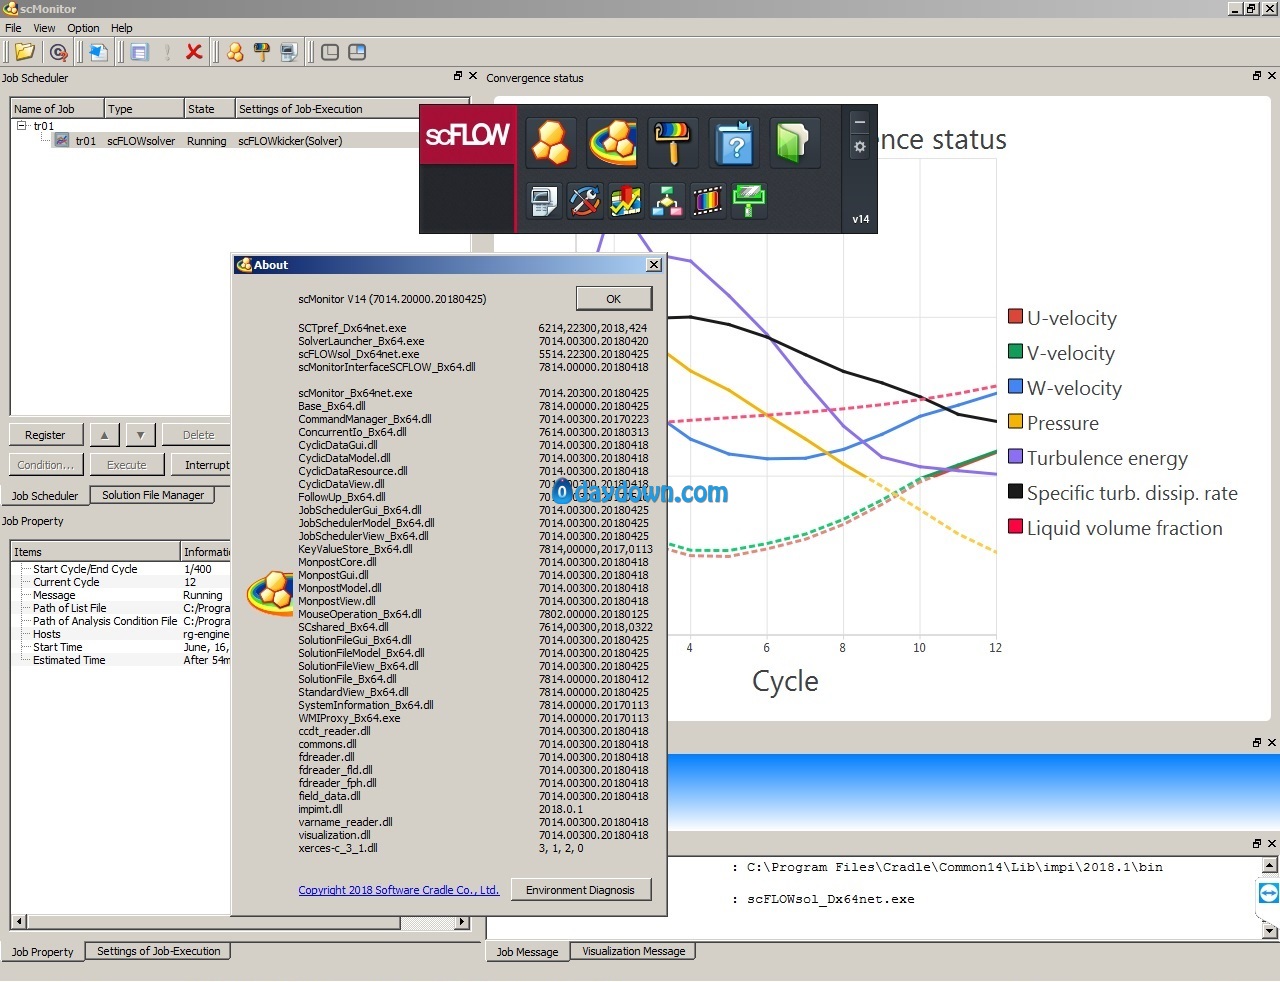Screen dimensions: 1280x982
Task: Click the move-up arrow button beside Register
Action: click(x=104, y=435)
